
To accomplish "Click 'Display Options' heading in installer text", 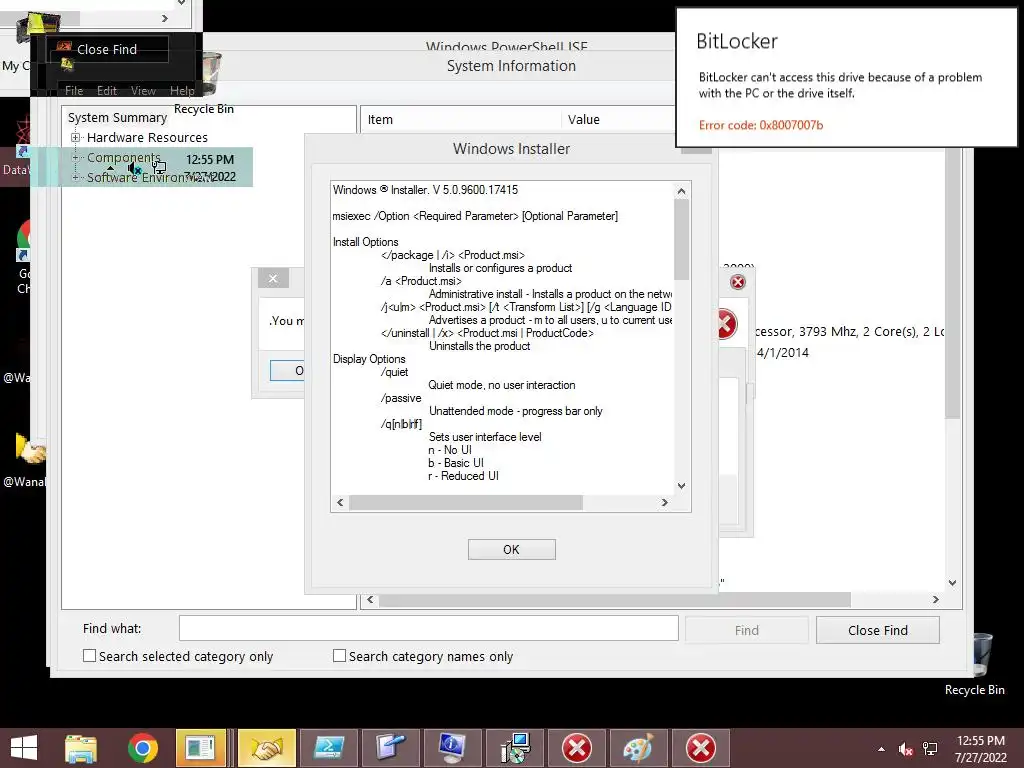I will point(369,359).
